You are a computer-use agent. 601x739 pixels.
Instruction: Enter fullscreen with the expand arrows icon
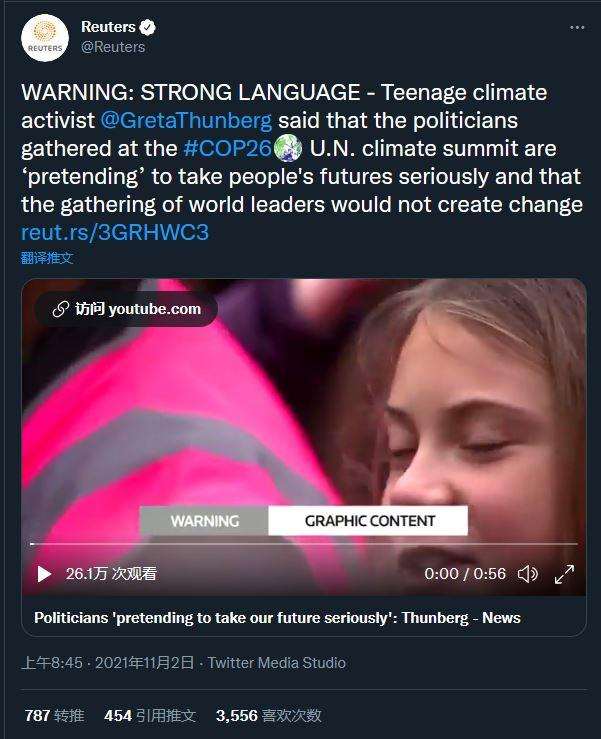pos(564,574)
